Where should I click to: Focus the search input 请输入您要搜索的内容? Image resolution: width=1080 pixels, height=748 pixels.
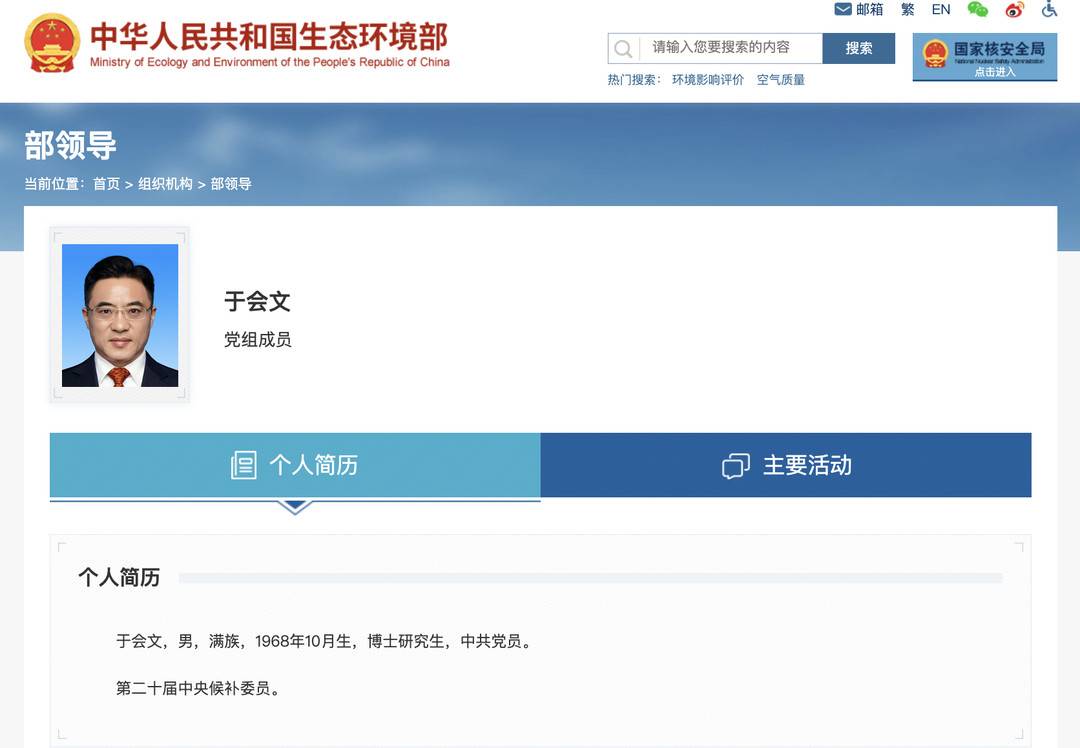pyautogui.click(x=730, y=48)
